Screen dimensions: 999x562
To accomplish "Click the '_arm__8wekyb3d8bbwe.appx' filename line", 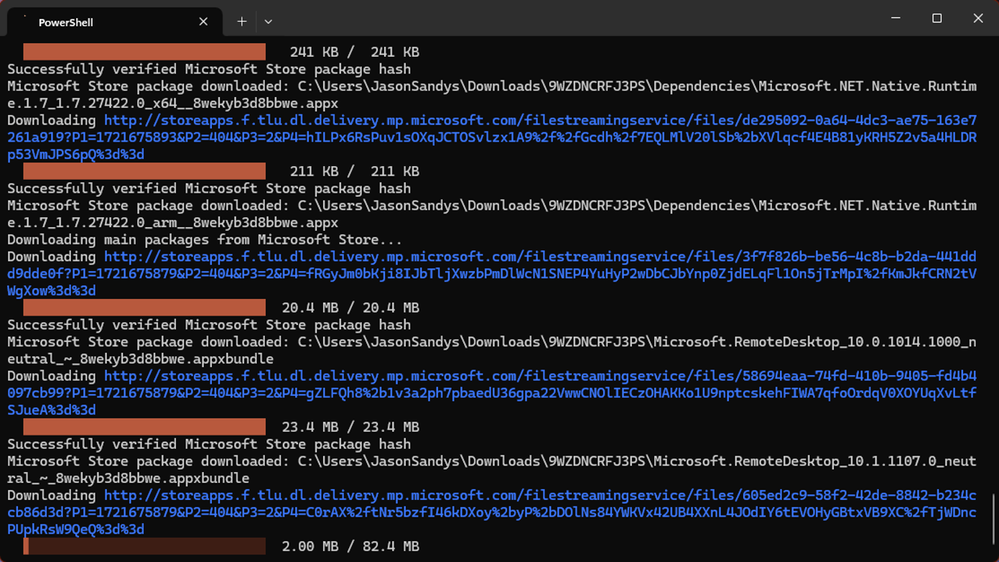I will [x=173, y=222].
